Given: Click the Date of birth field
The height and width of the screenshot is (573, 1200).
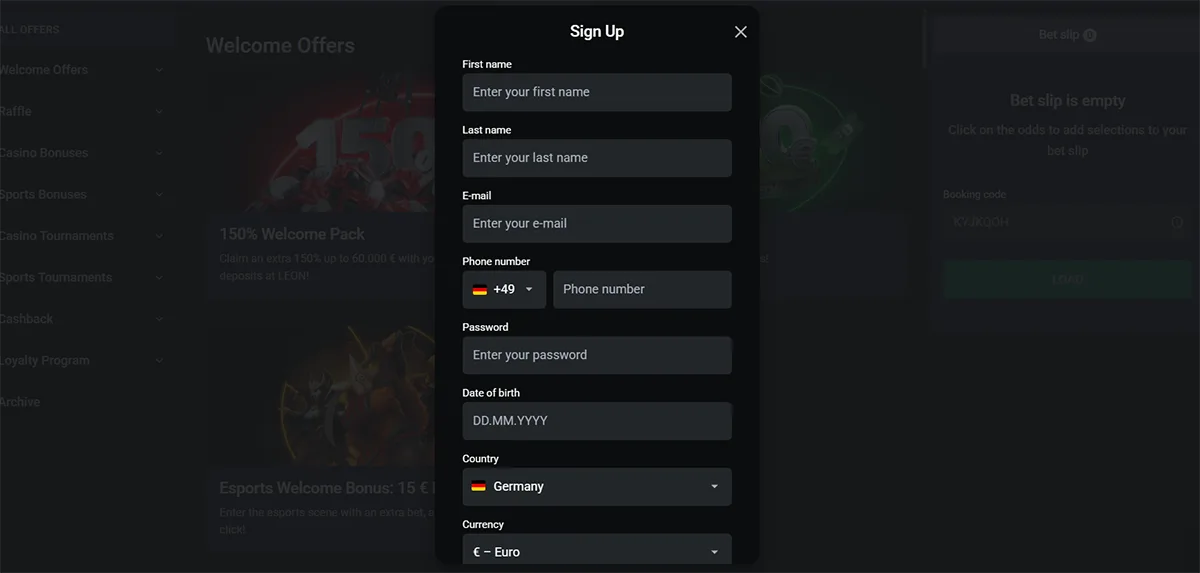Looking at the screenshot, I should [597, 421].
